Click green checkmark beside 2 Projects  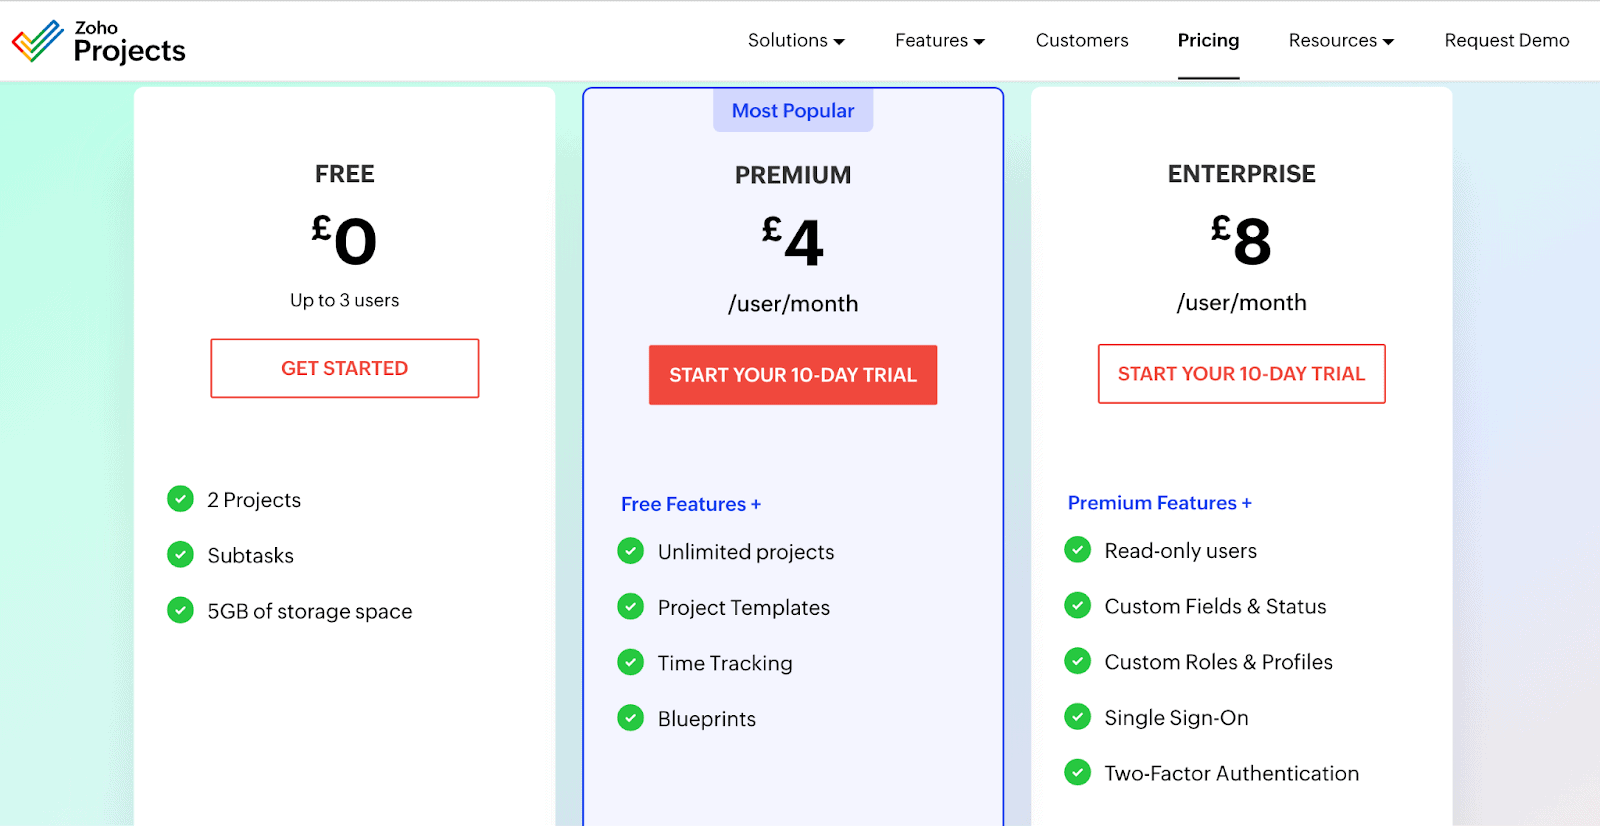coord(180,499)
